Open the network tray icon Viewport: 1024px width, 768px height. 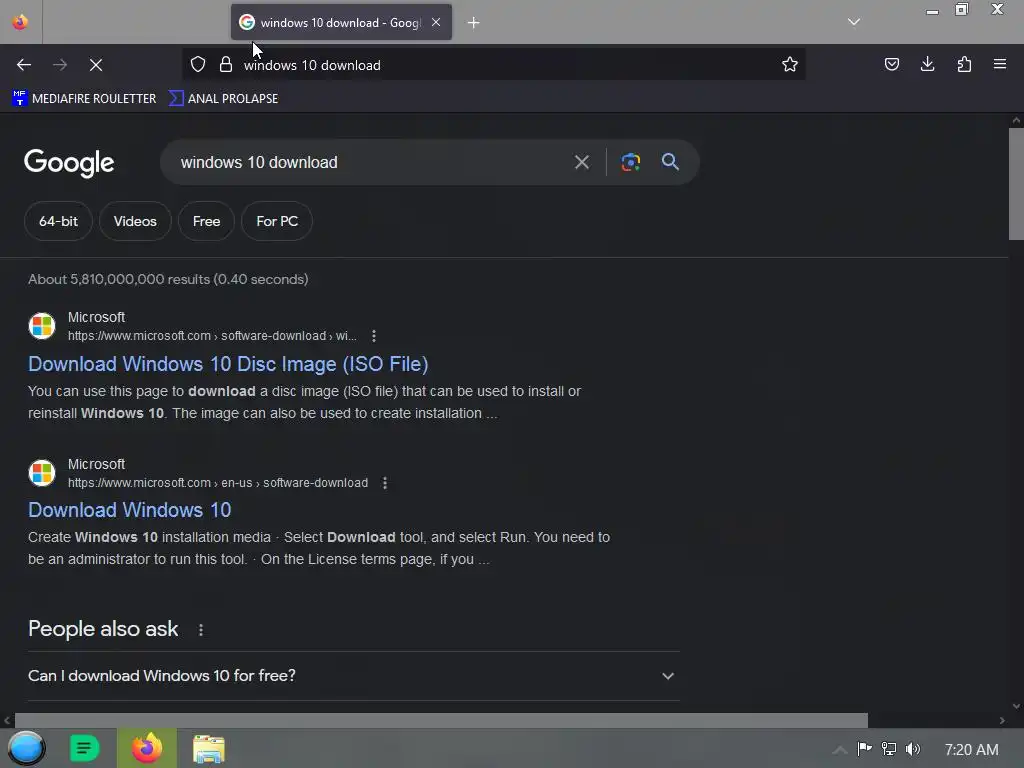(889, 749)
